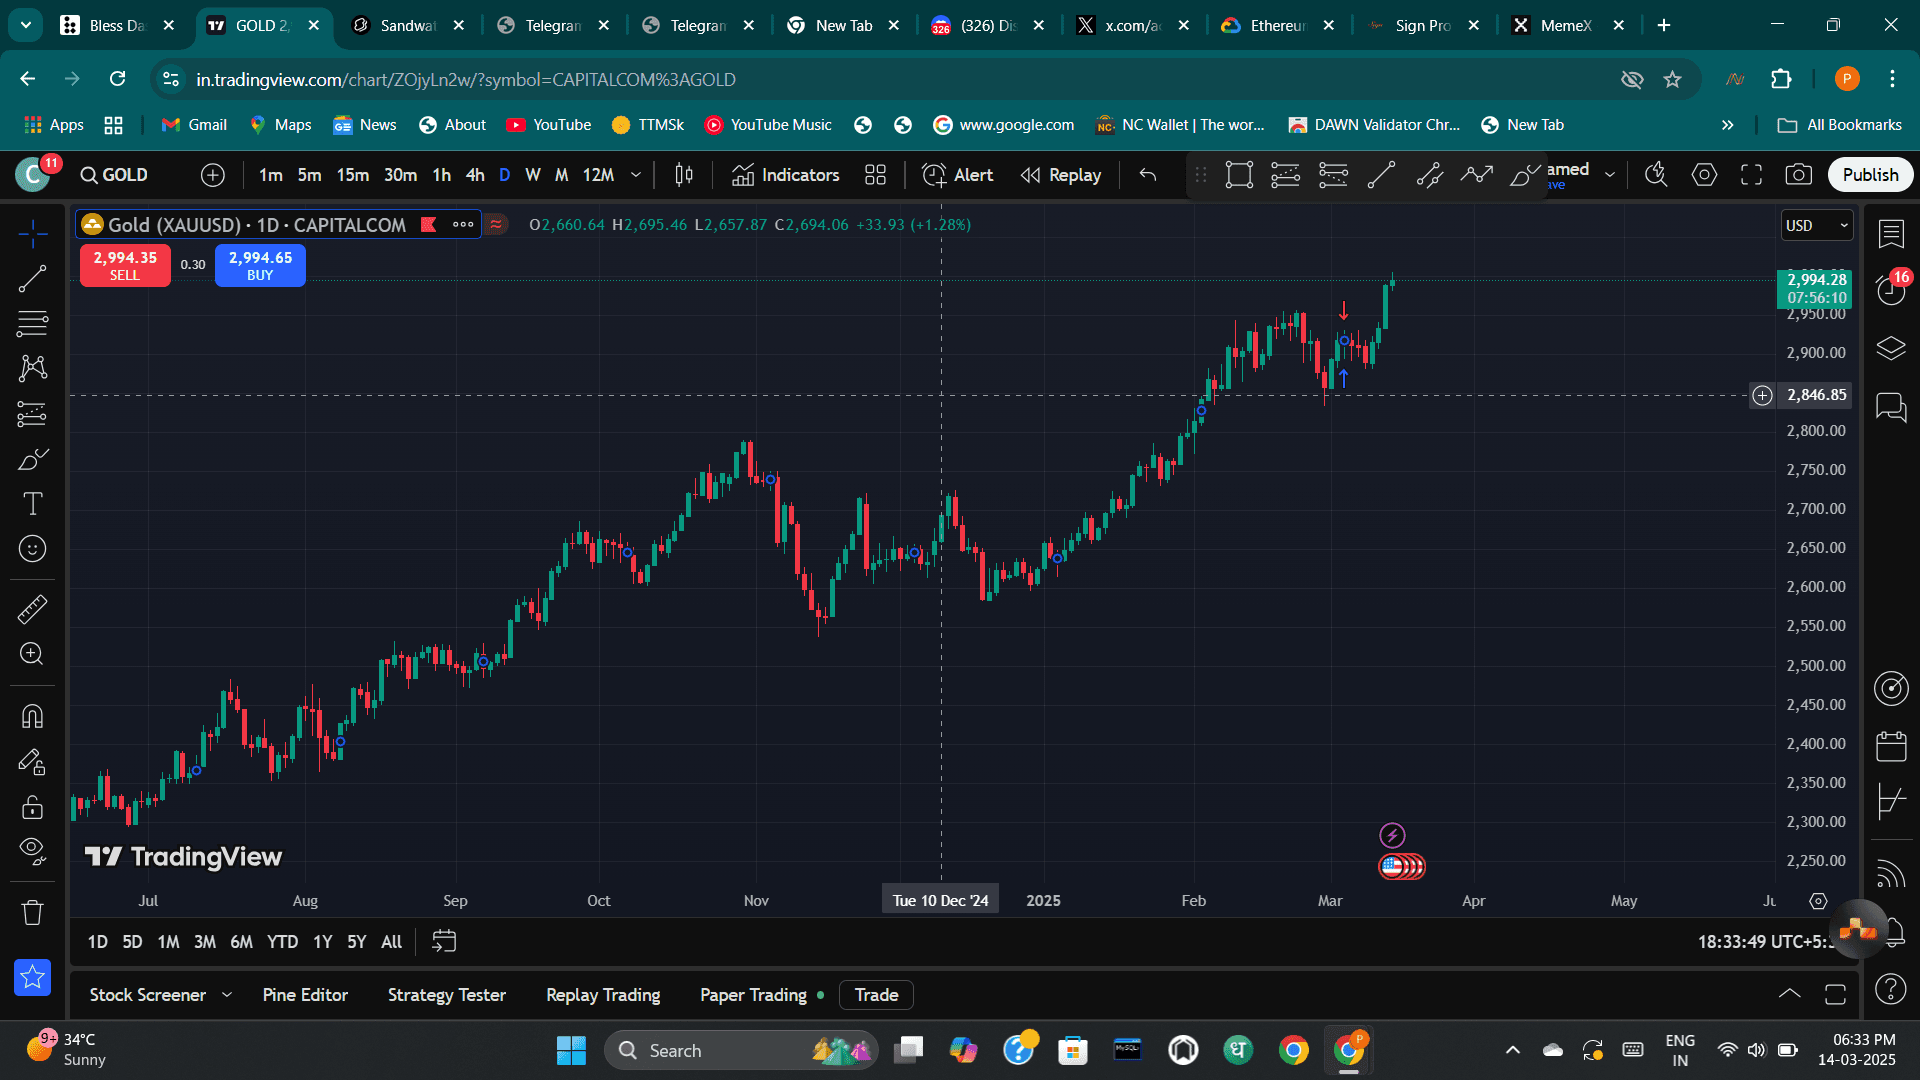Select the 1Y date range option
The image size is (1920, 1080).
coord(322,942)
